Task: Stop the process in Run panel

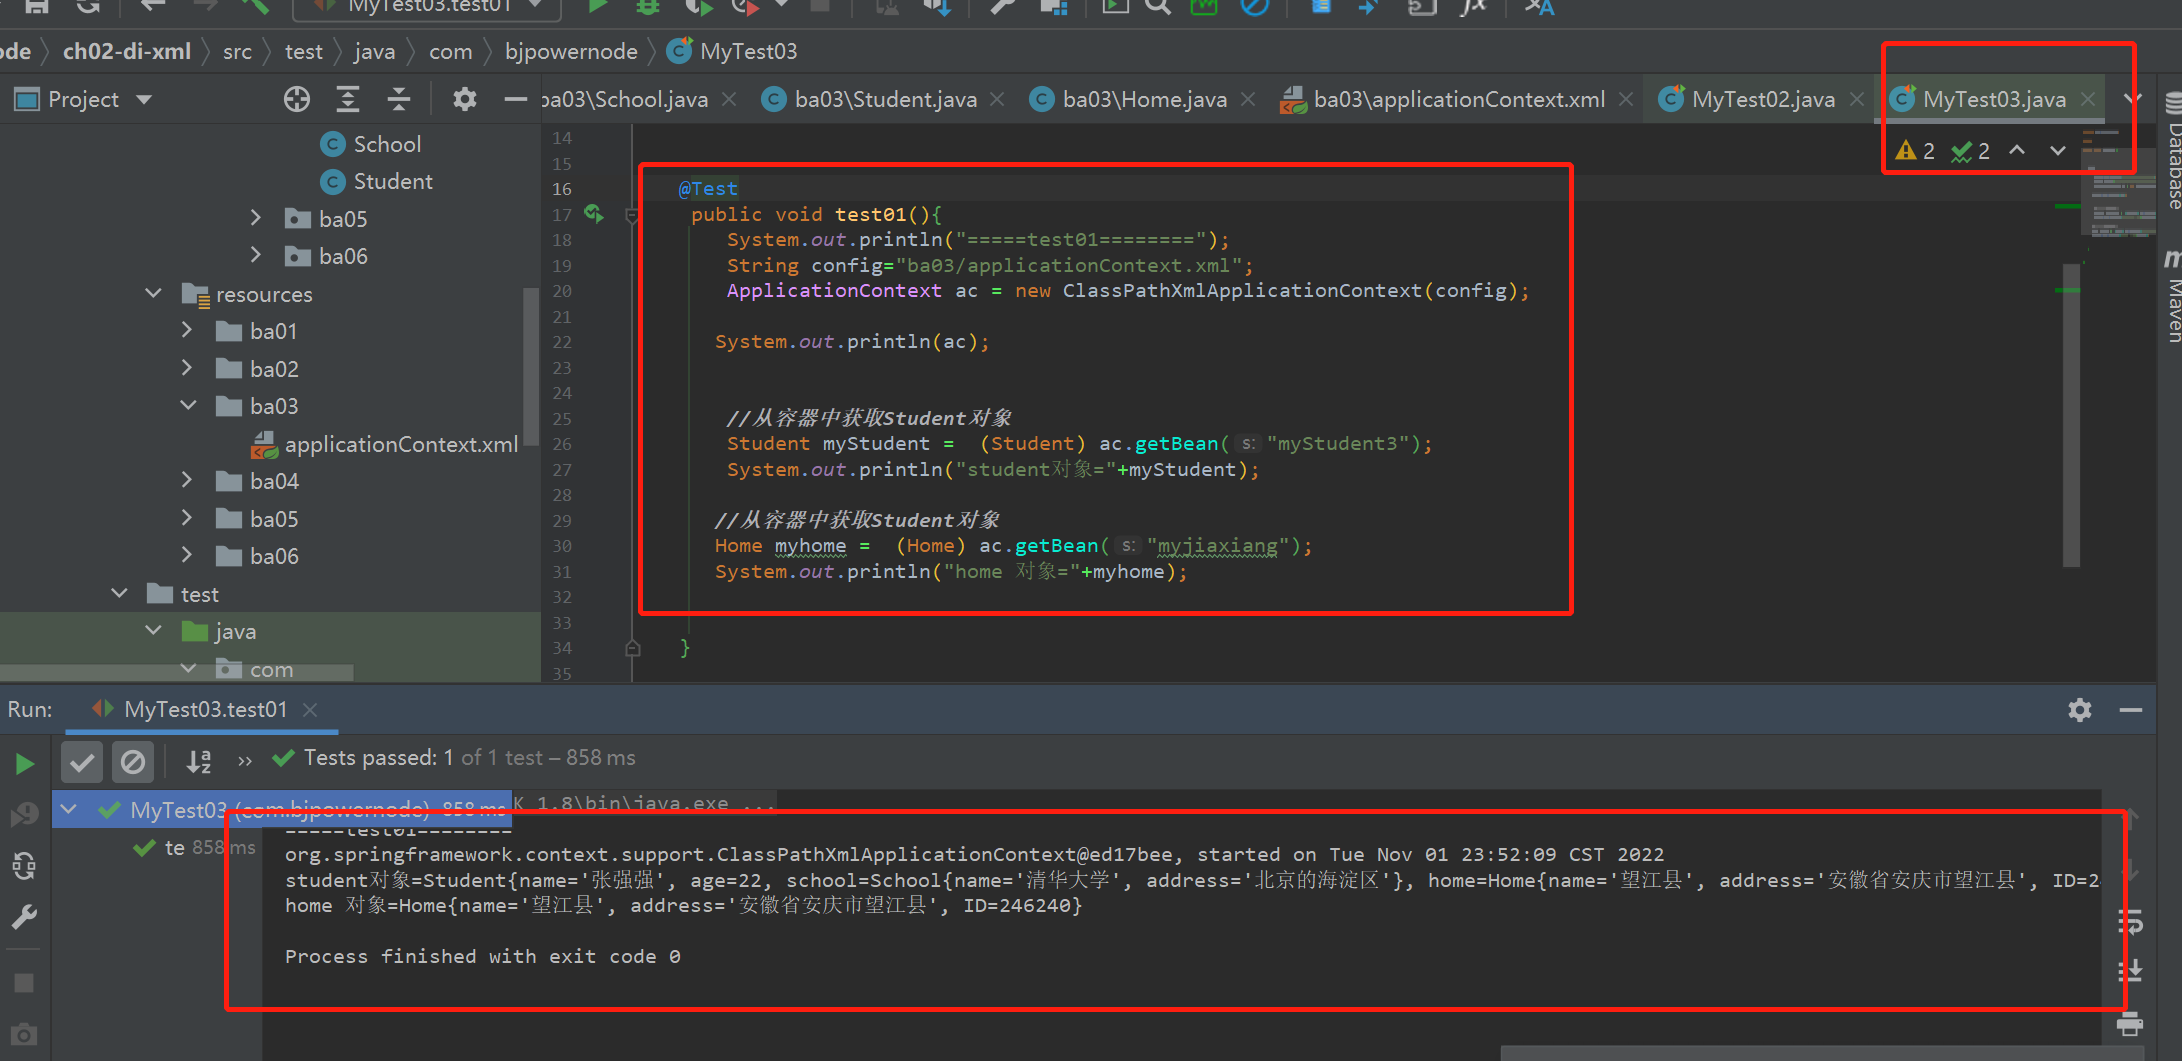Action: point(25,983)
